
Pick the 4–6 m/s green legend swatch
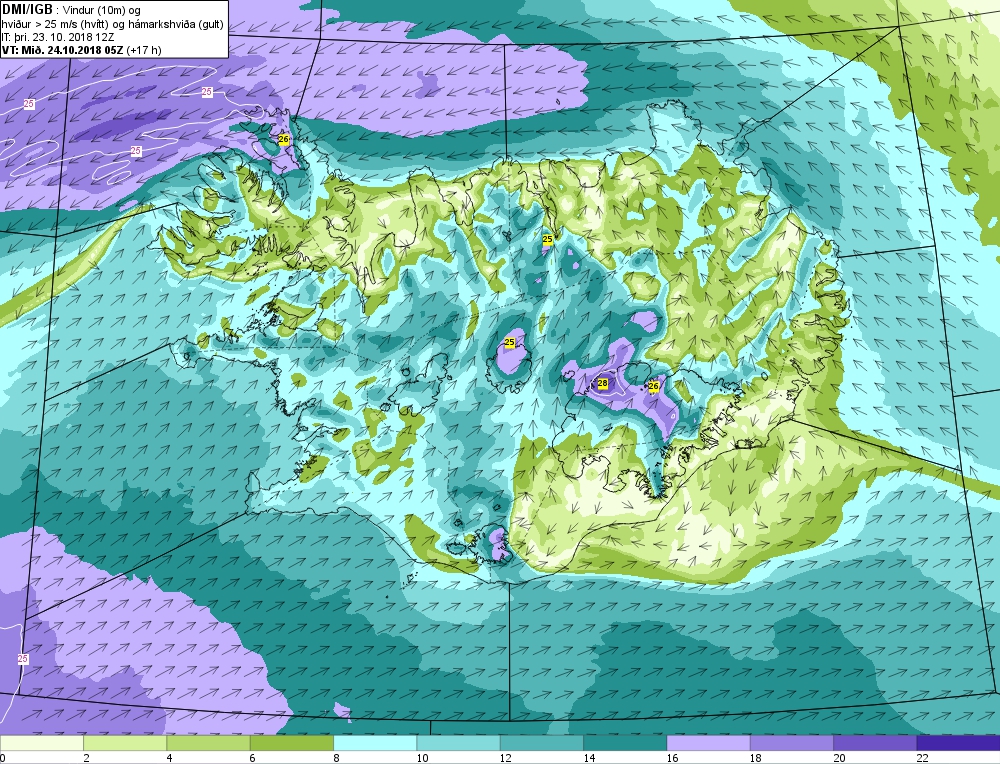coord(208,743)
